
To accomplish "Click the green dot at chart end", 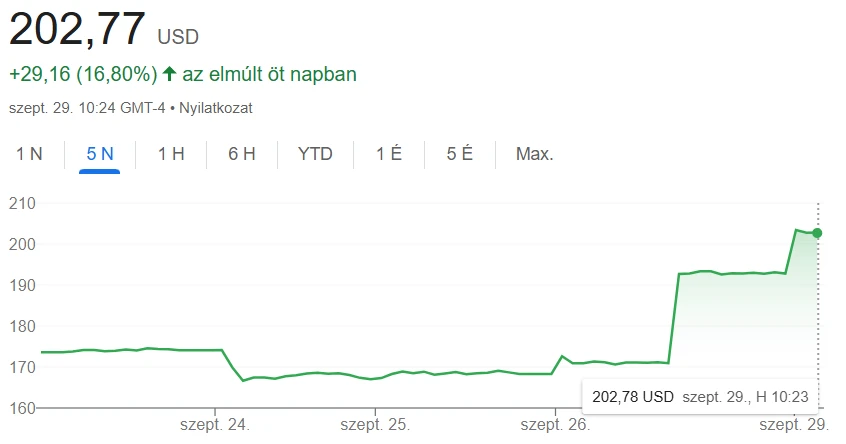I will click(817, 233).
